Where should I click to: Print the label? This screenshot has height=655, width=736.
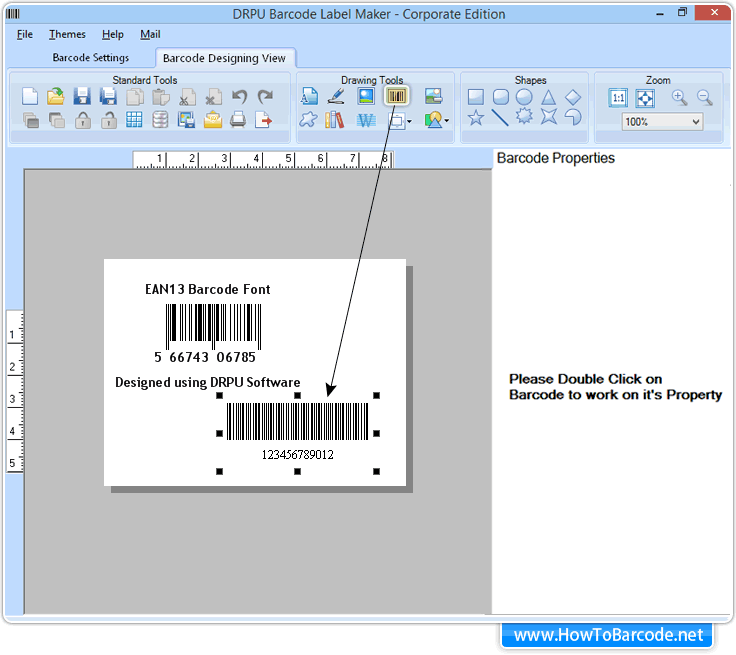coord(238,120)
